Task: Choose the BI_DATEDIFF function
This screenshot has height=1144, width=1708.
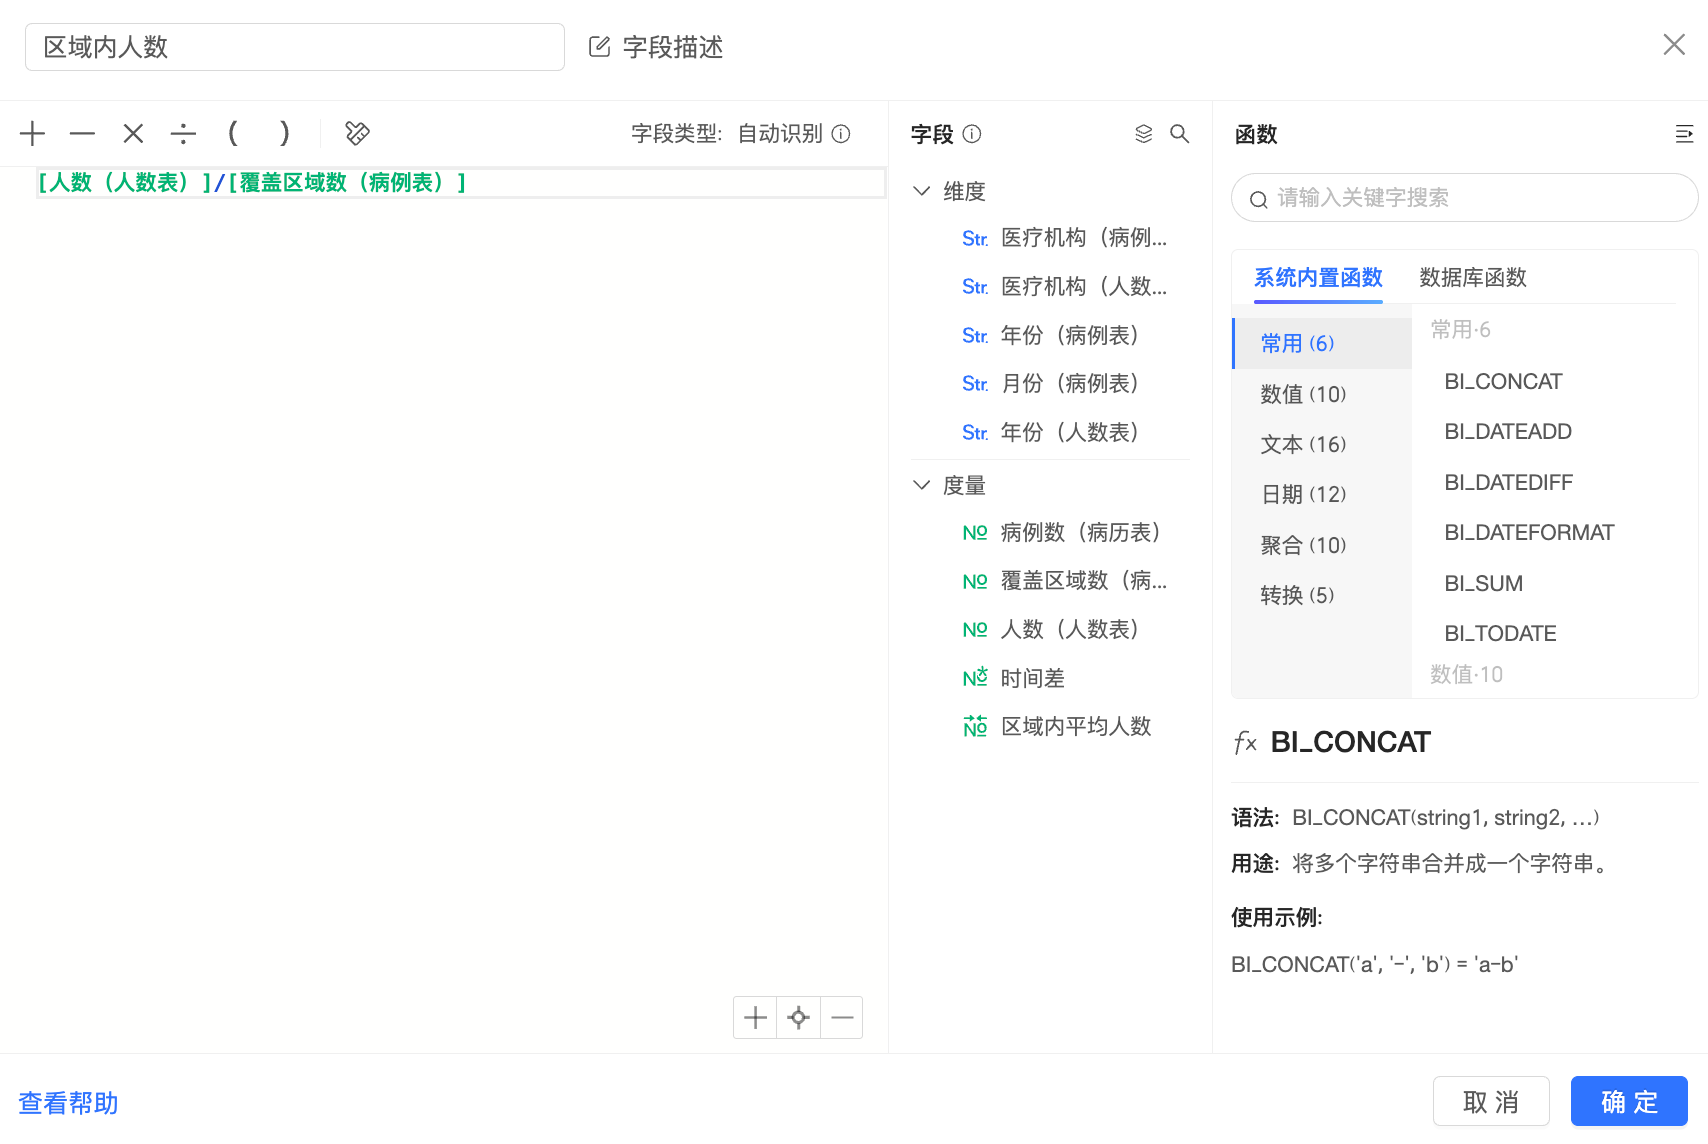Action: [1508, 482]
